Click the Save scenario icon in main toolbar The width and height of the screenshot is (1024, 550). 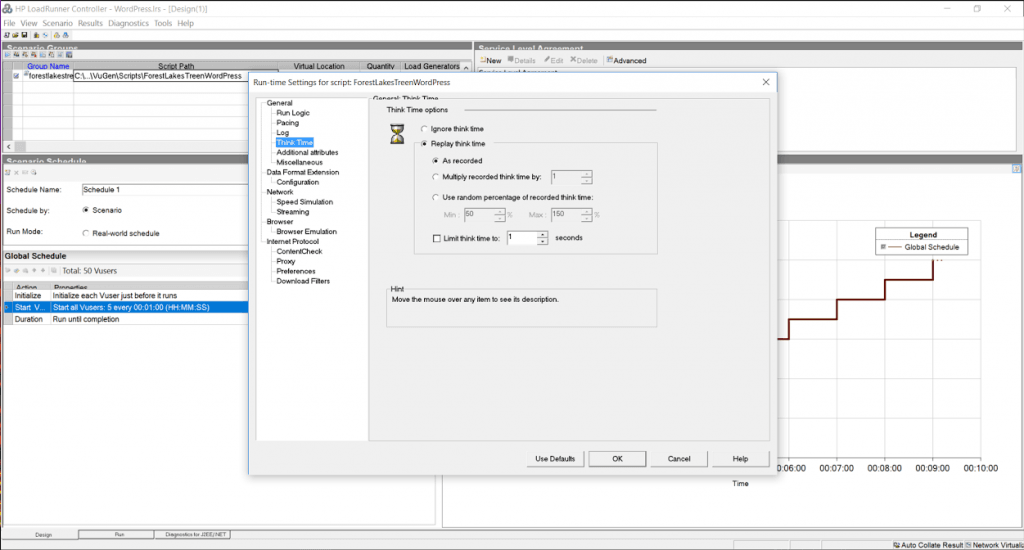23,35
